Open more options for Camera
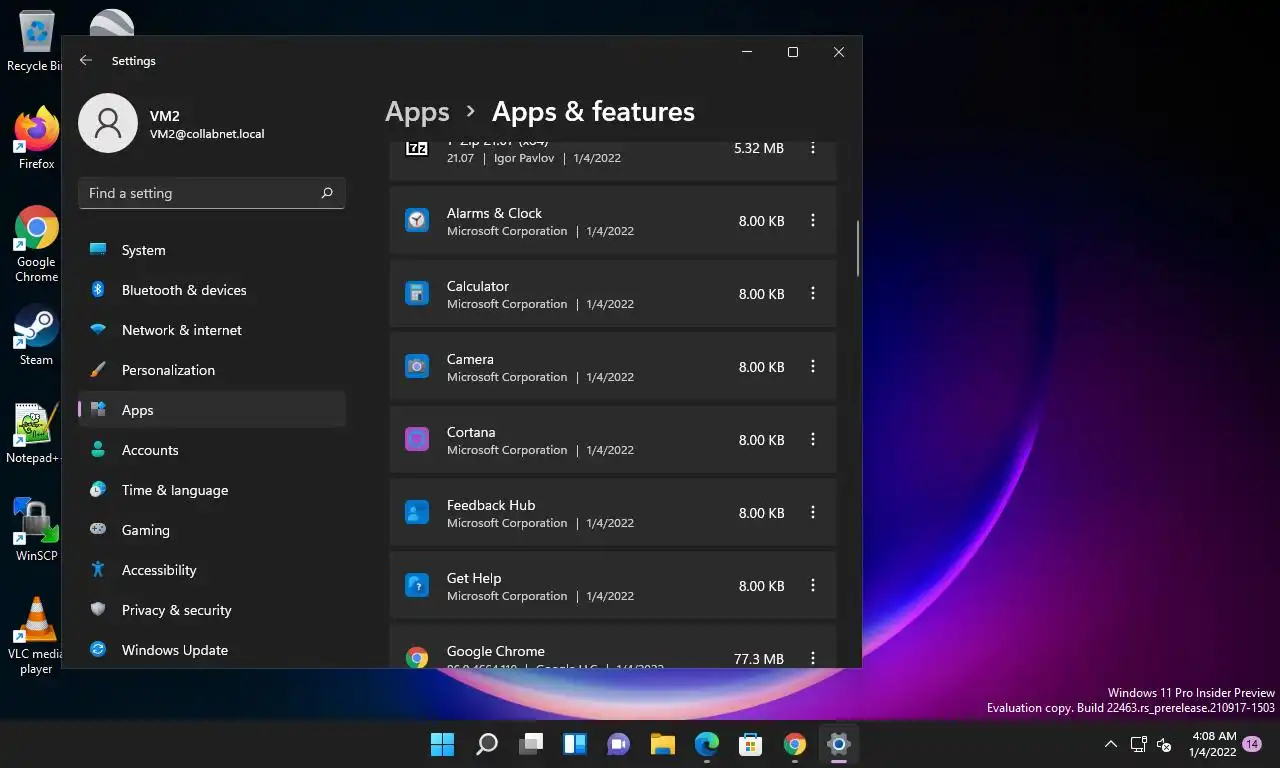Viewport: 1280px width, 768px height. (813, 367)
